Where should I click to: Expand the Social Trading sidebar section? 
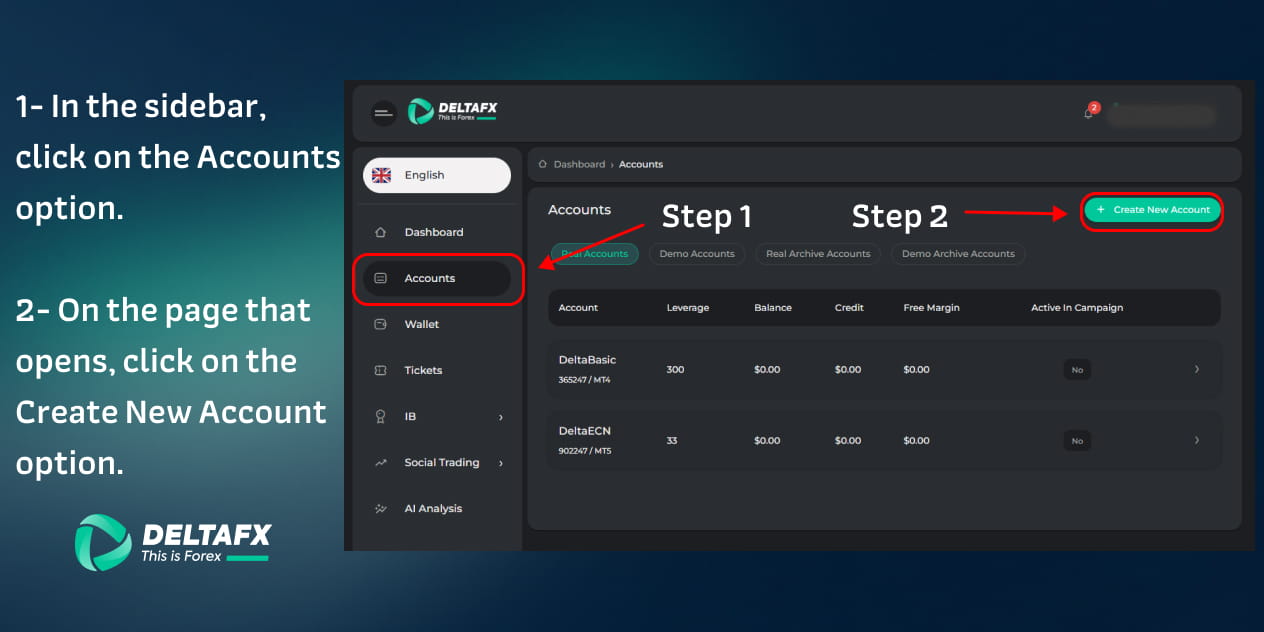[501, 462]
